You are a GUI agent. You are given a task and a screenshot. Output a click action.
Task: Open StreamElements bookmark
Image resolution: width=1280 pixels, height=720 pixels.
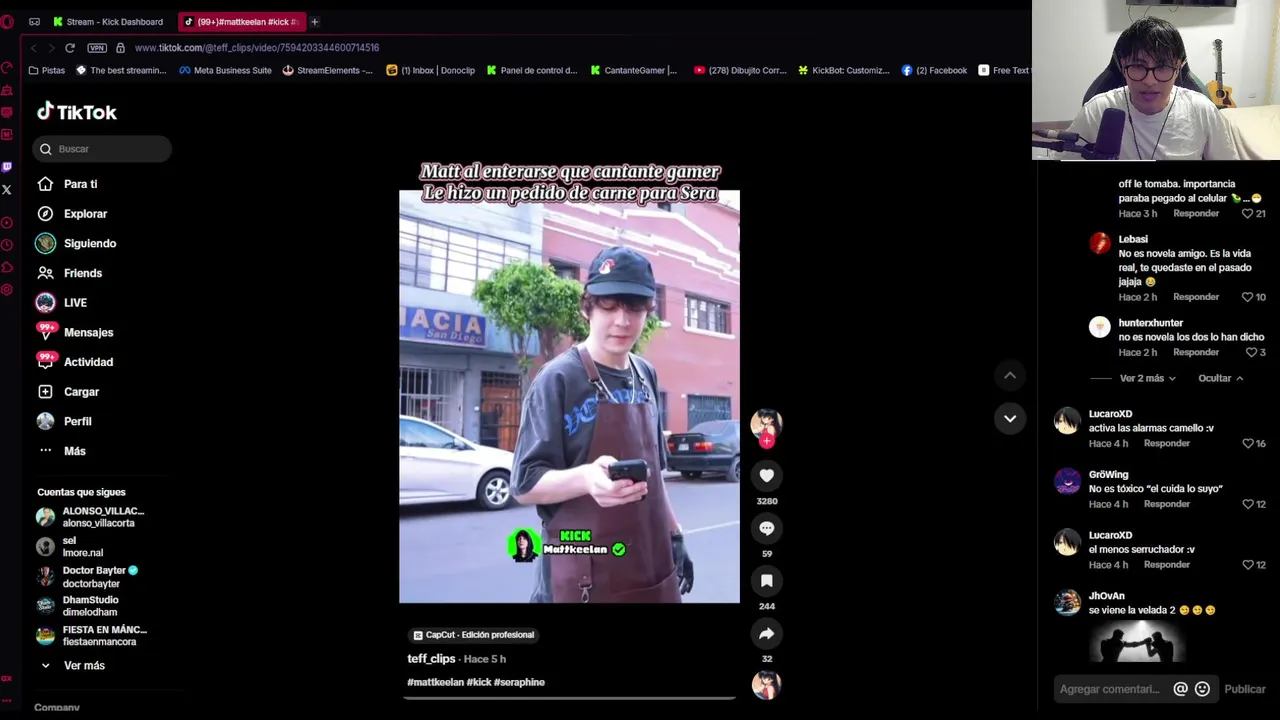tap(328, 70)
